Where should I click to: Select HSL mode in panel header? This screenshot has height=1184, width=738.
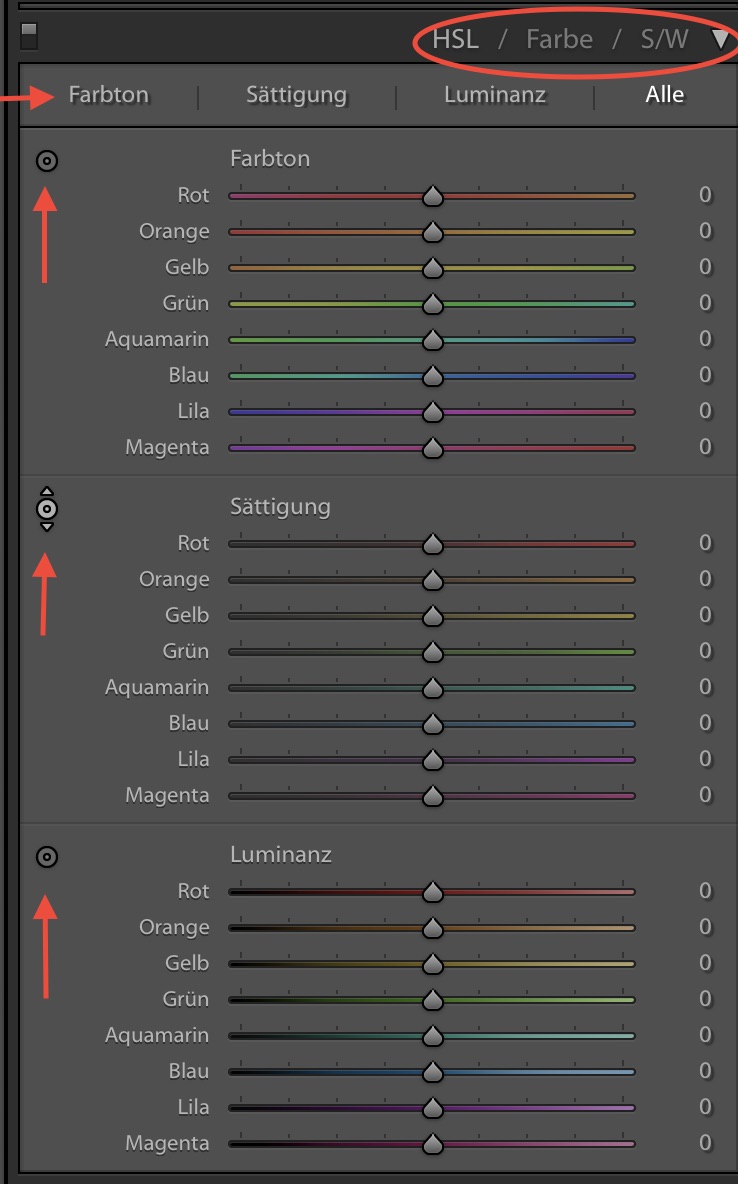point(455,40)
